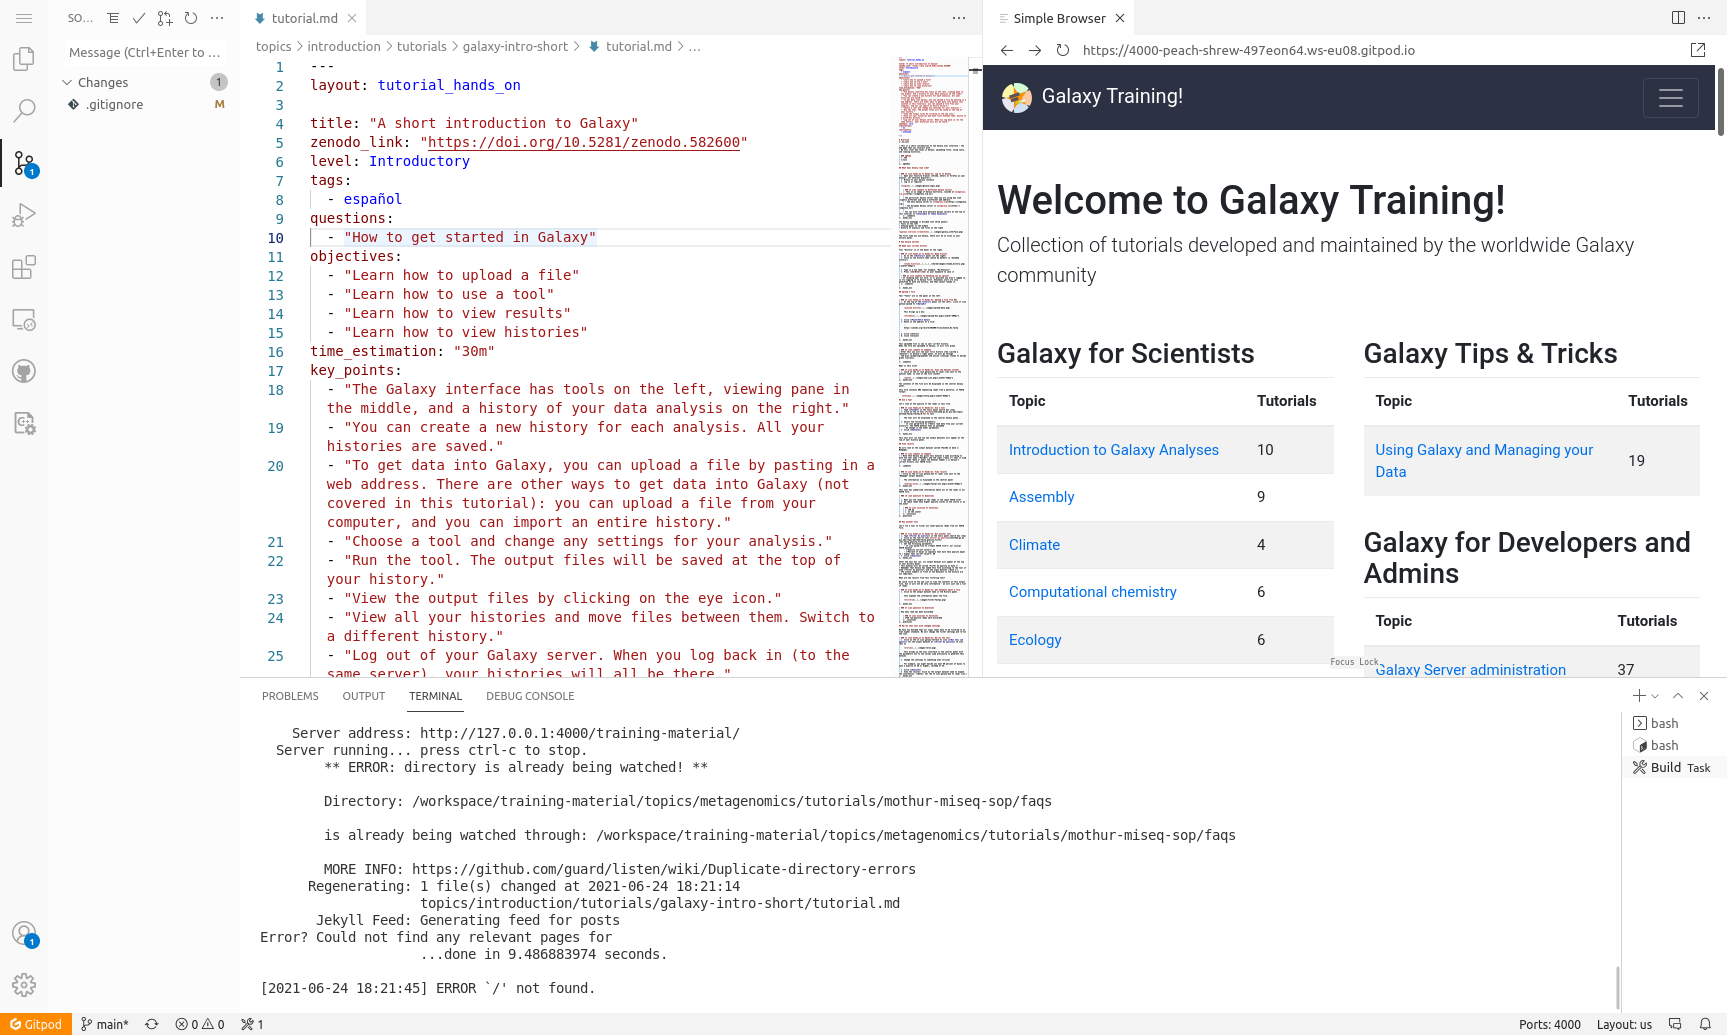Toggle source control view as tree

[x=113, y=18]
